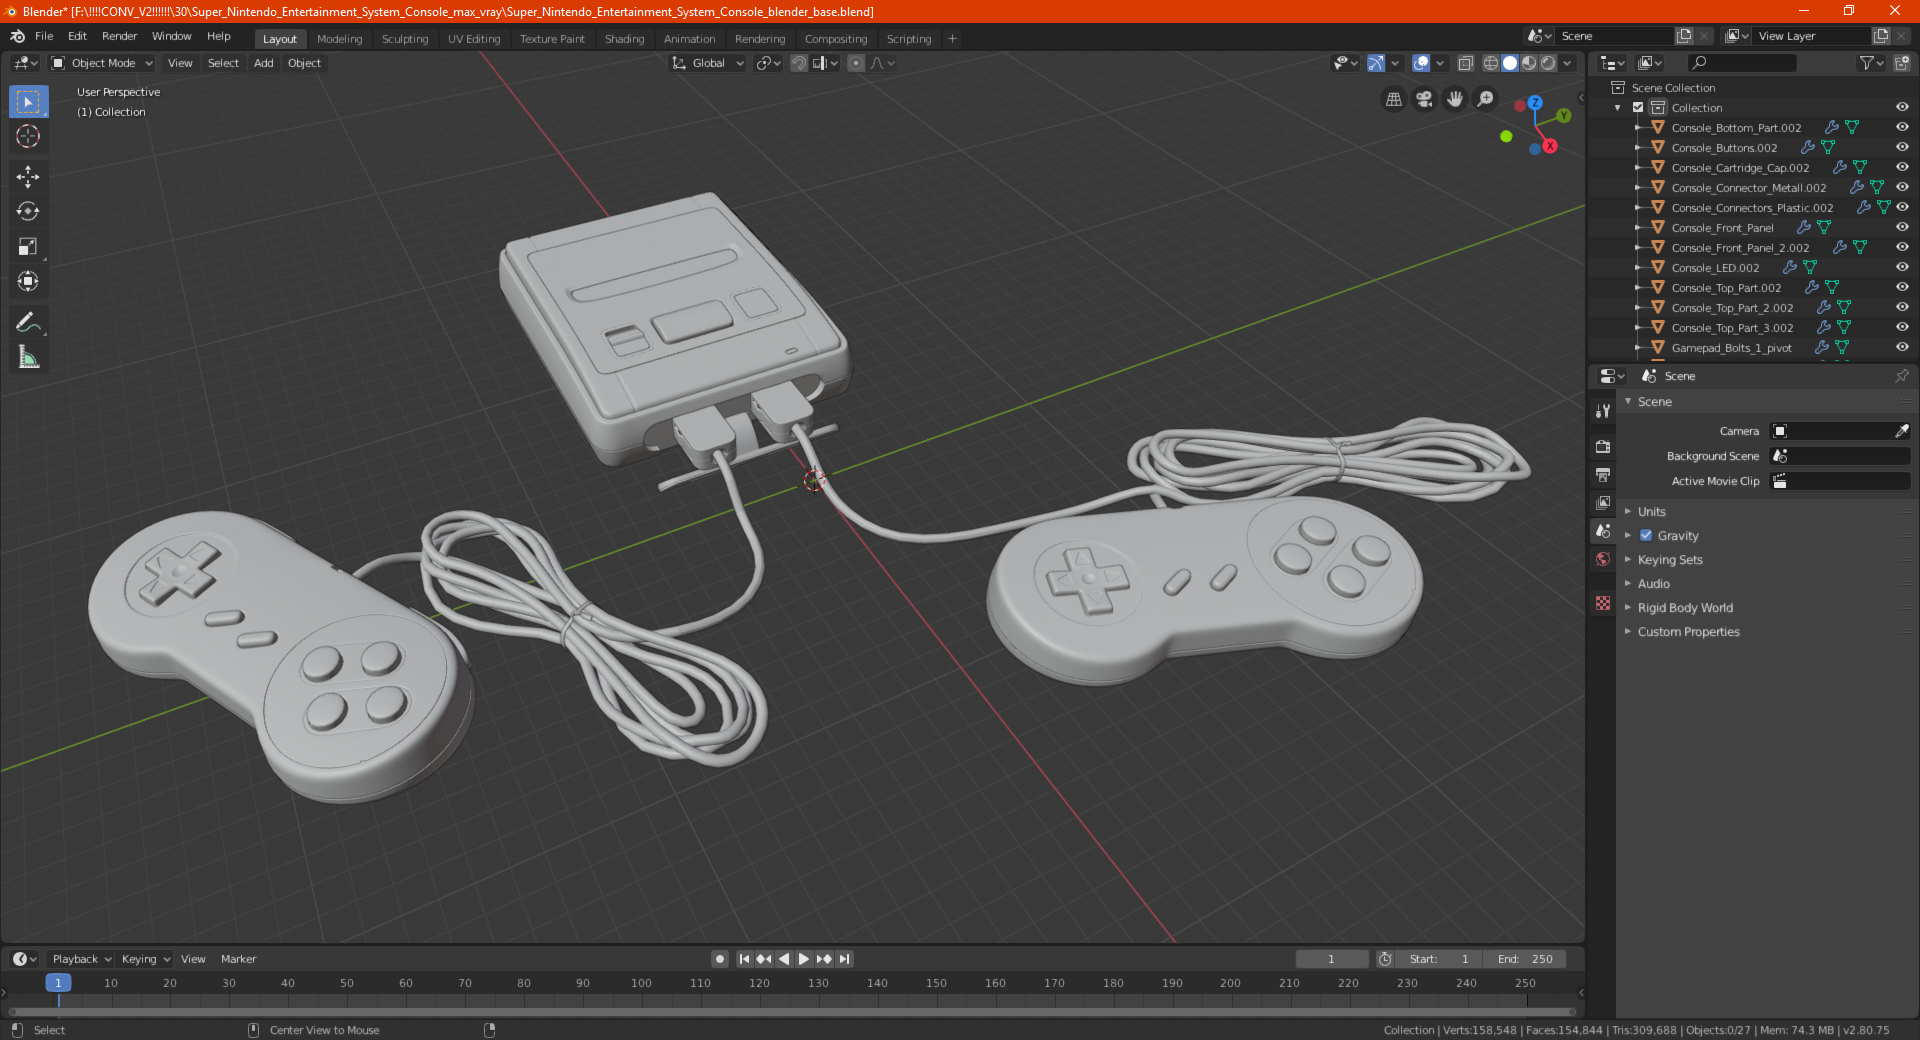Click the End frame field
Viewport: 1920px width, 1040px height.
(x=1525, y=959)
